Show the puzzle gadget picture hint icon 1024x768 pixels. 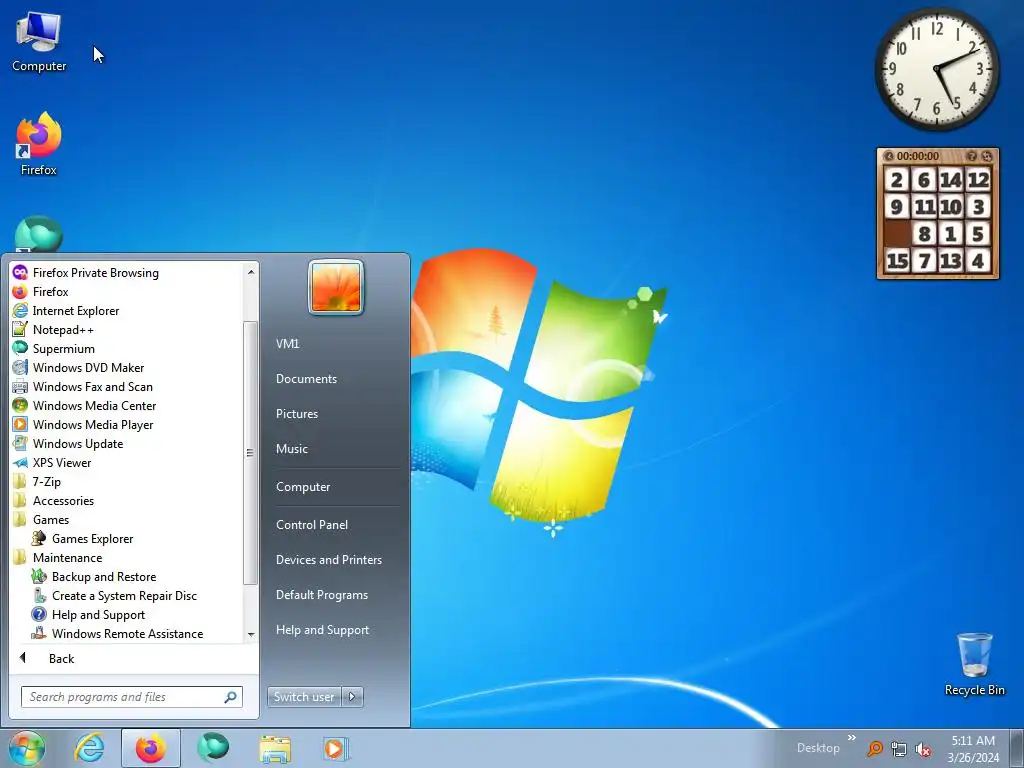pyautogui.click(x=972, y=156)
